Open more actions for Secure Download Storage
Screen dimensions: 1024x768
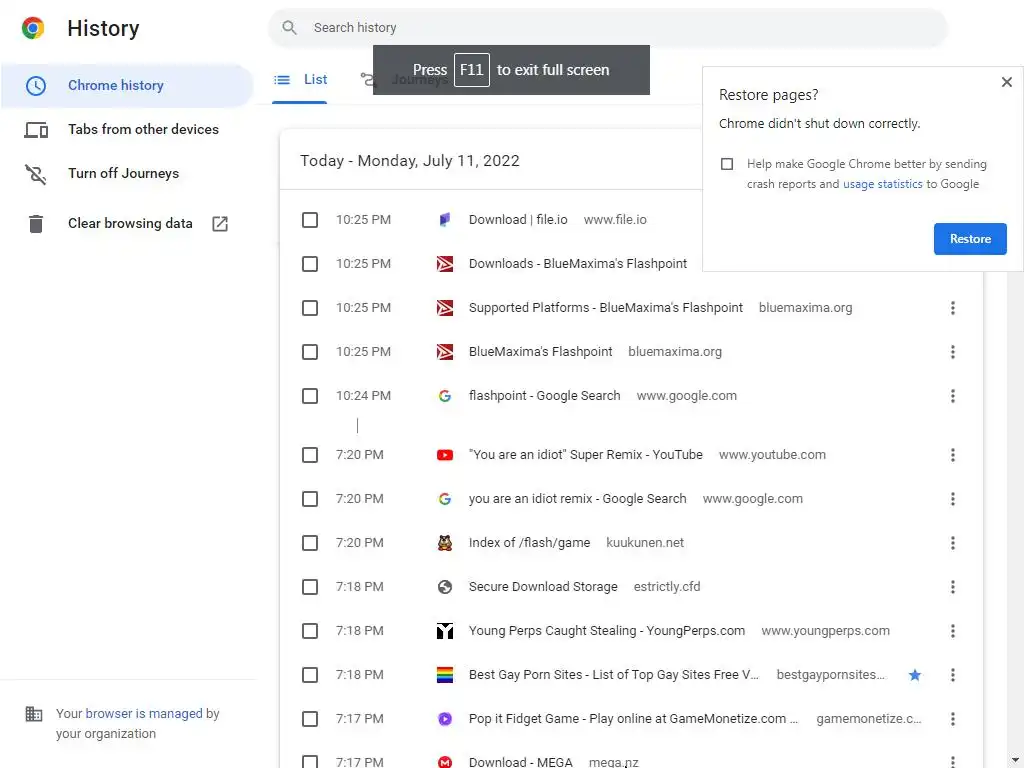953,587
